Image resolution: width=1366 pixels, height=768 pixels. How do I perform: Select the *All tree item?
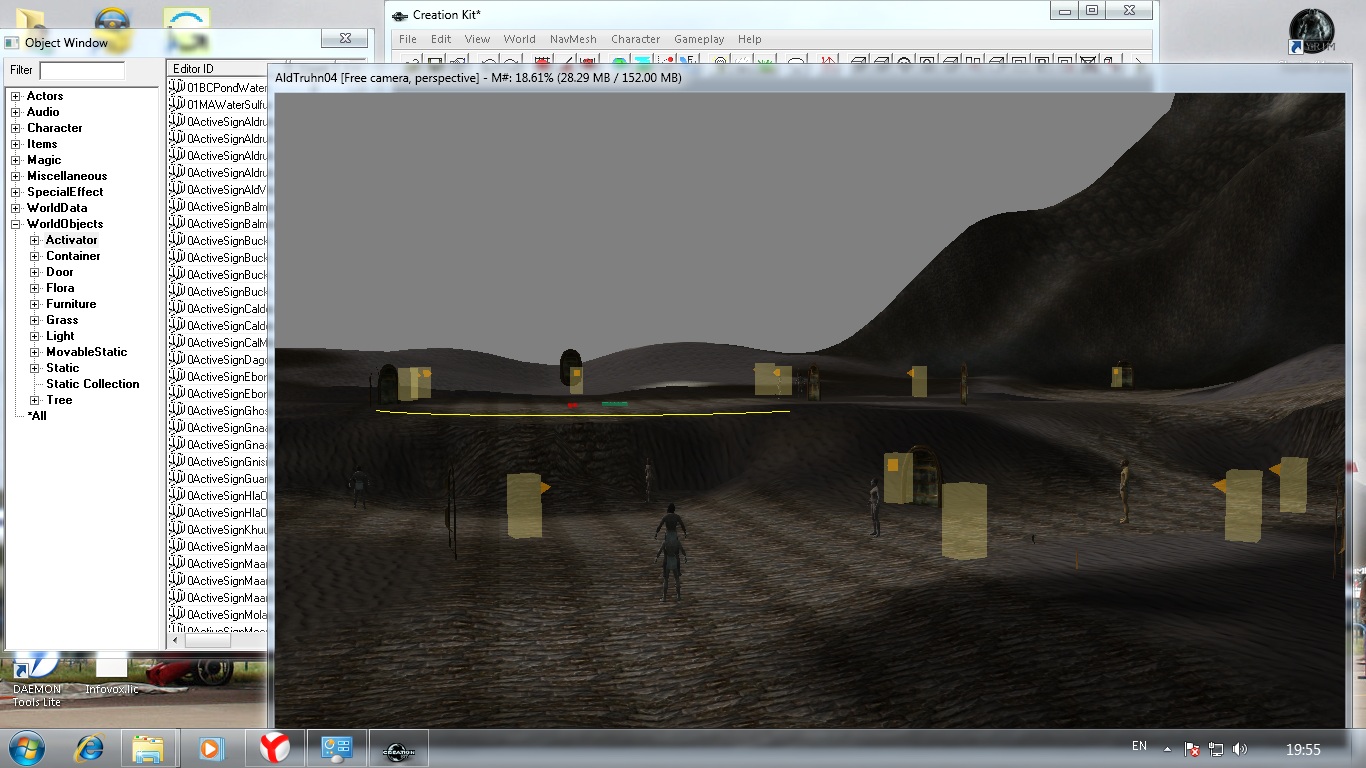pyautogui.click(x=37, y=416)
